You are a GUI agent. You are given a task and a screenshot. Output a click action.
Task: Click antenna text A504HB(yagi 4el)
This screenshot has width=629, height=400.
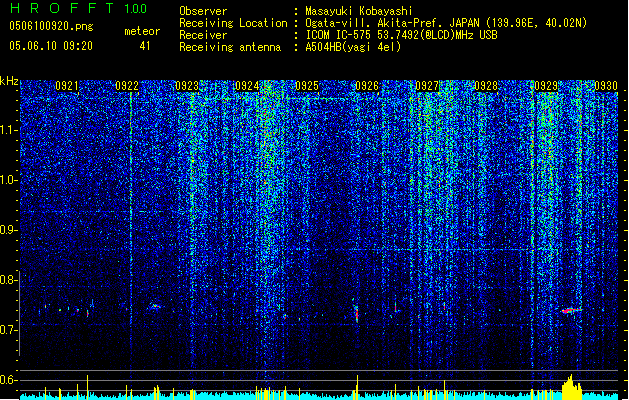coord(353,47)
